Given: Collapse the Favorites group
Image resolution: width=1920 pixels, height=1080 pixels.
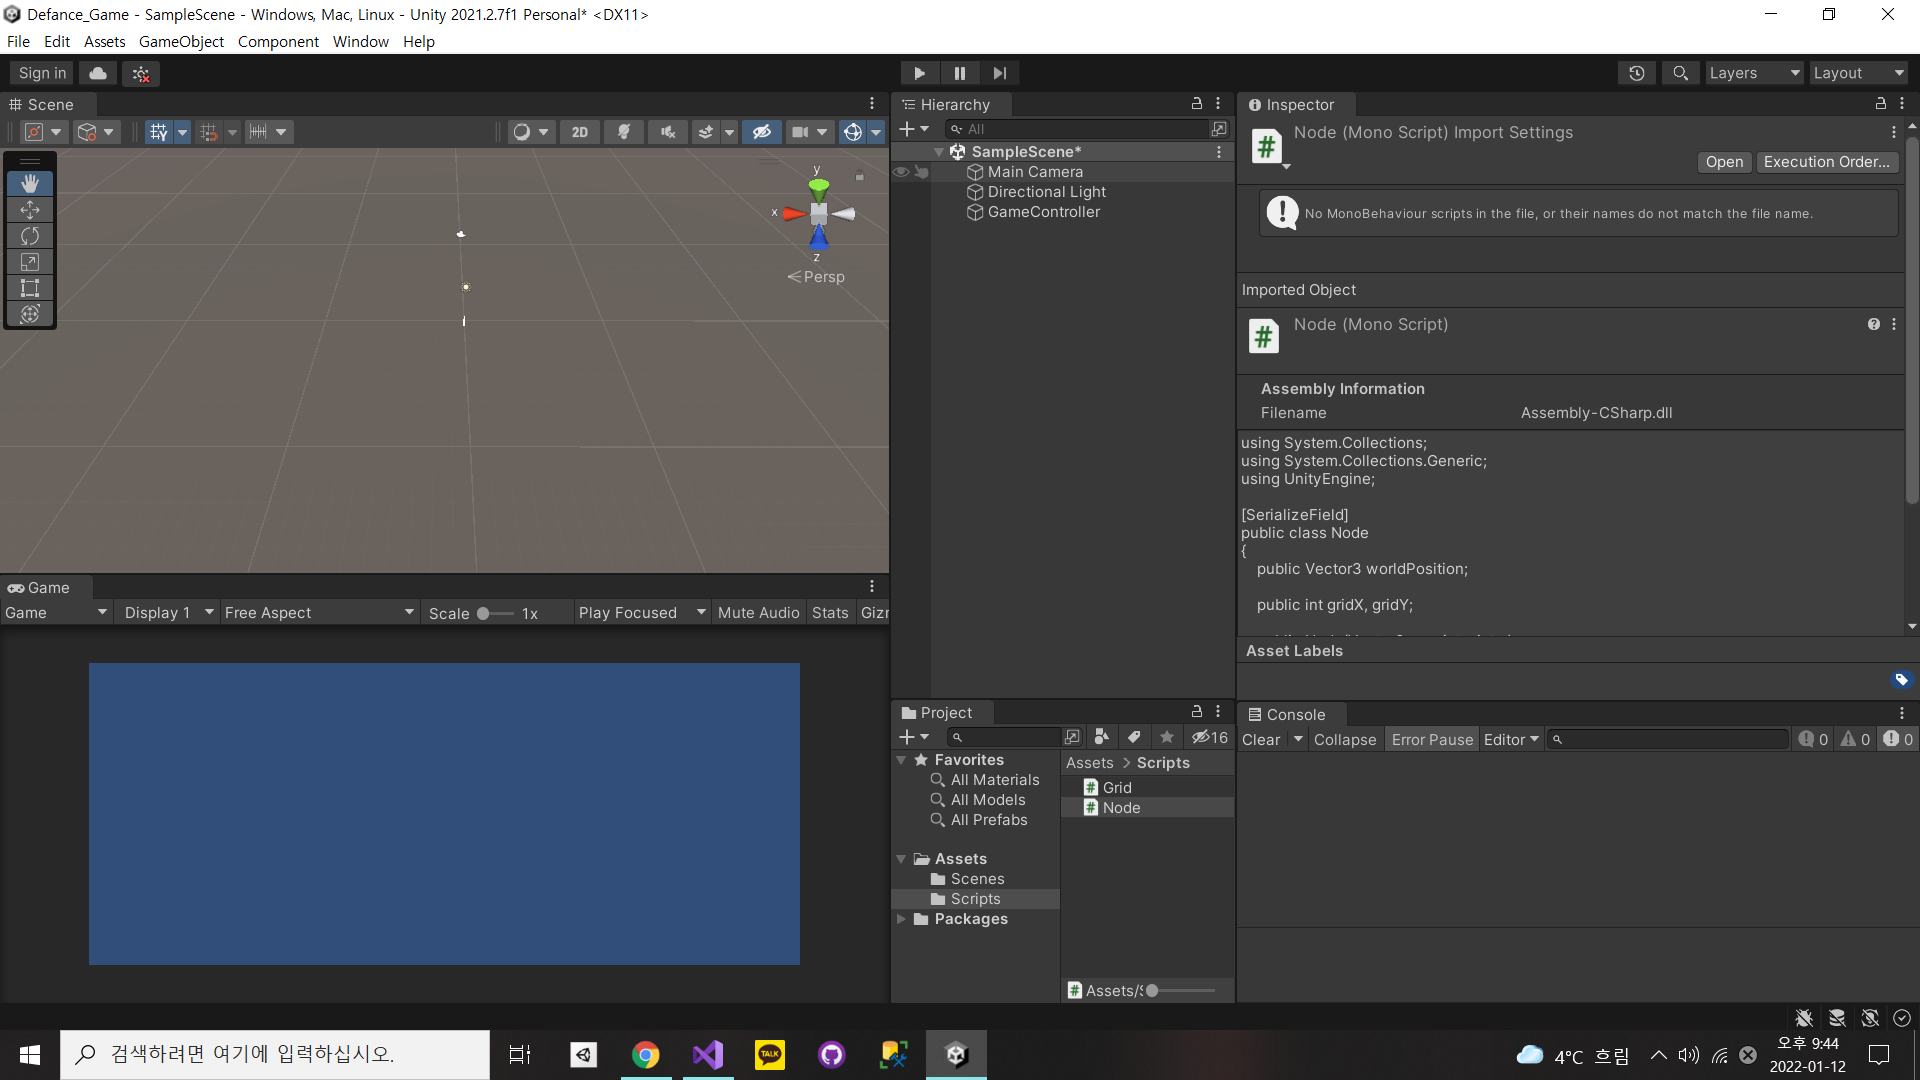Looking at the screenshot, I should point(901,760).
